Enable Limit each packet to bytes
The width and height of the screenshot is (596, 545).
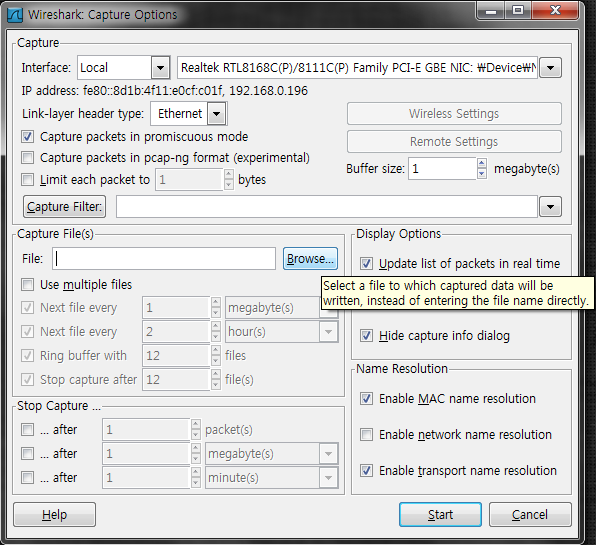tap(27, 179)
